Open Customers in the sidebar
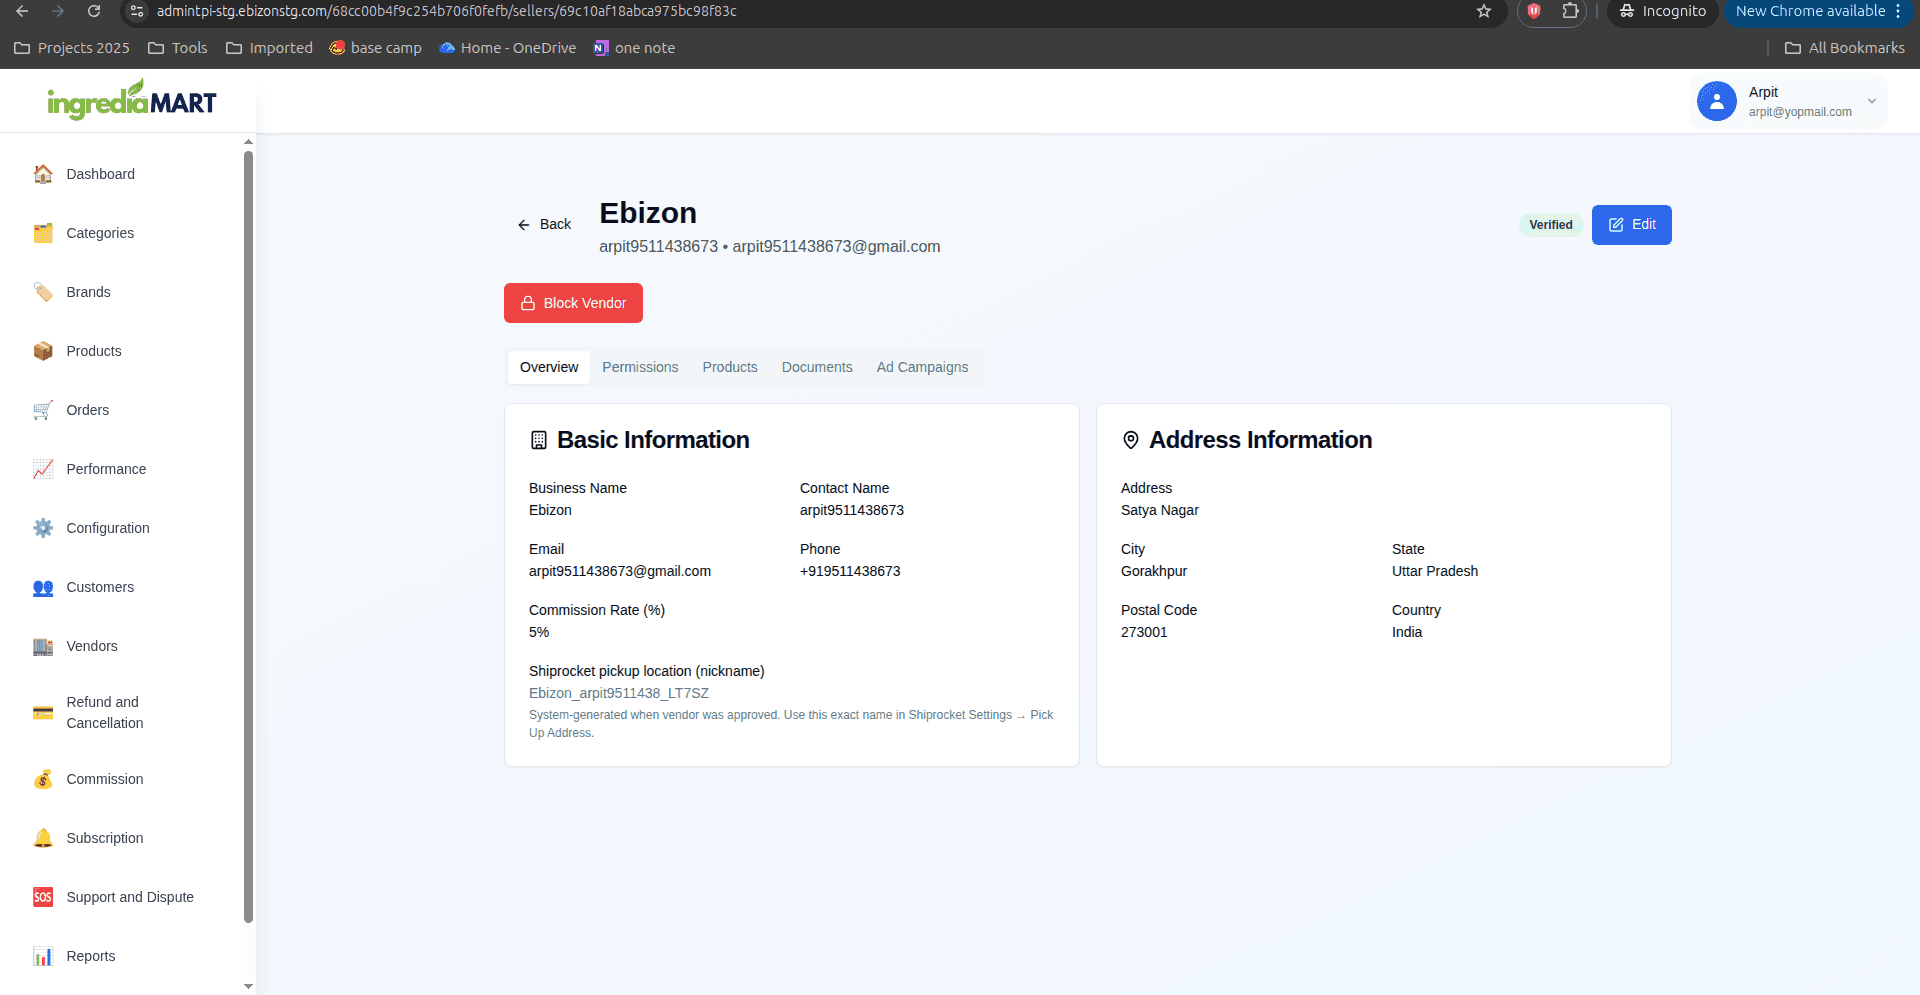 click(x=100, y=587)
